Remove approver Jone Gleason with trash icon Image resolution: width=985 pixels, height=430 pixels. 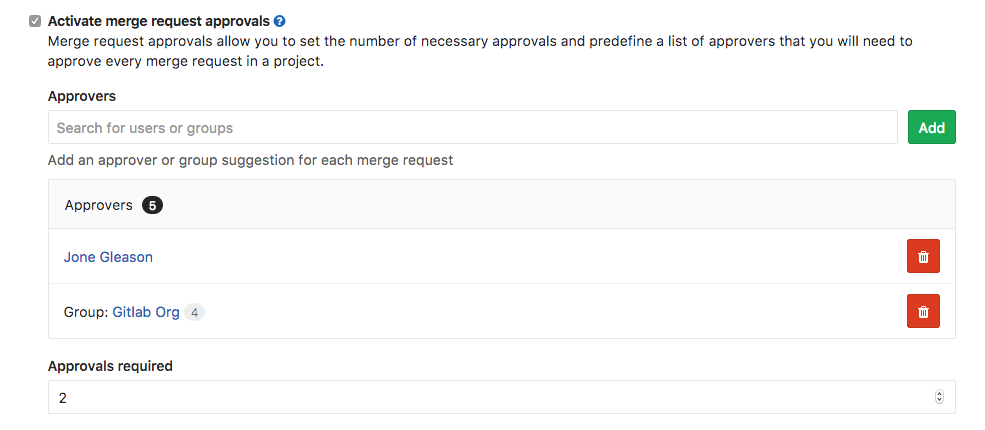(x=923, y=257)
